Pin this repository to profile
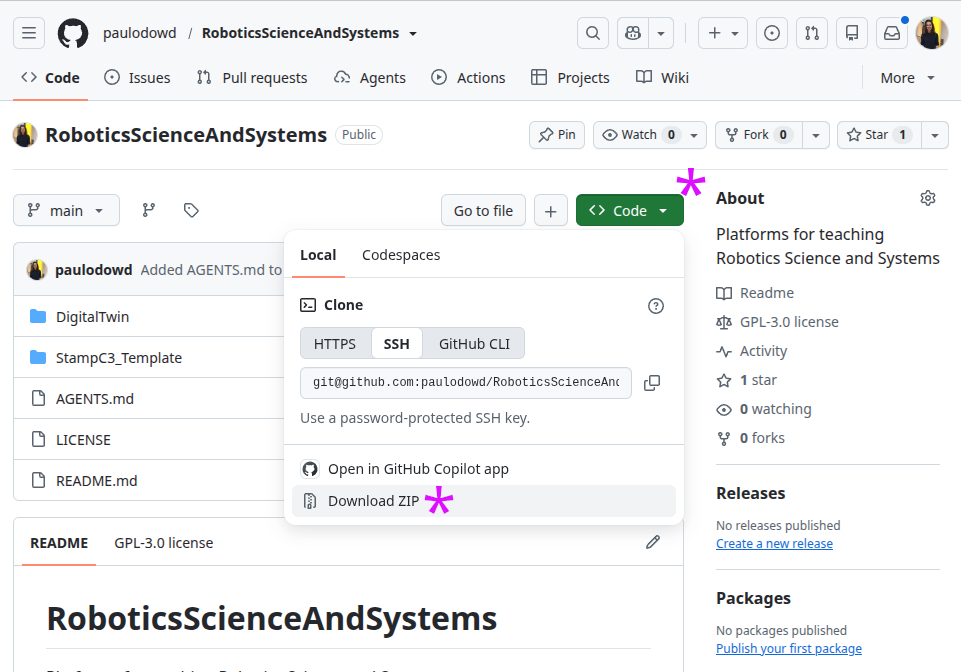Viewport: 961px width, 672px height. (556, 135)
